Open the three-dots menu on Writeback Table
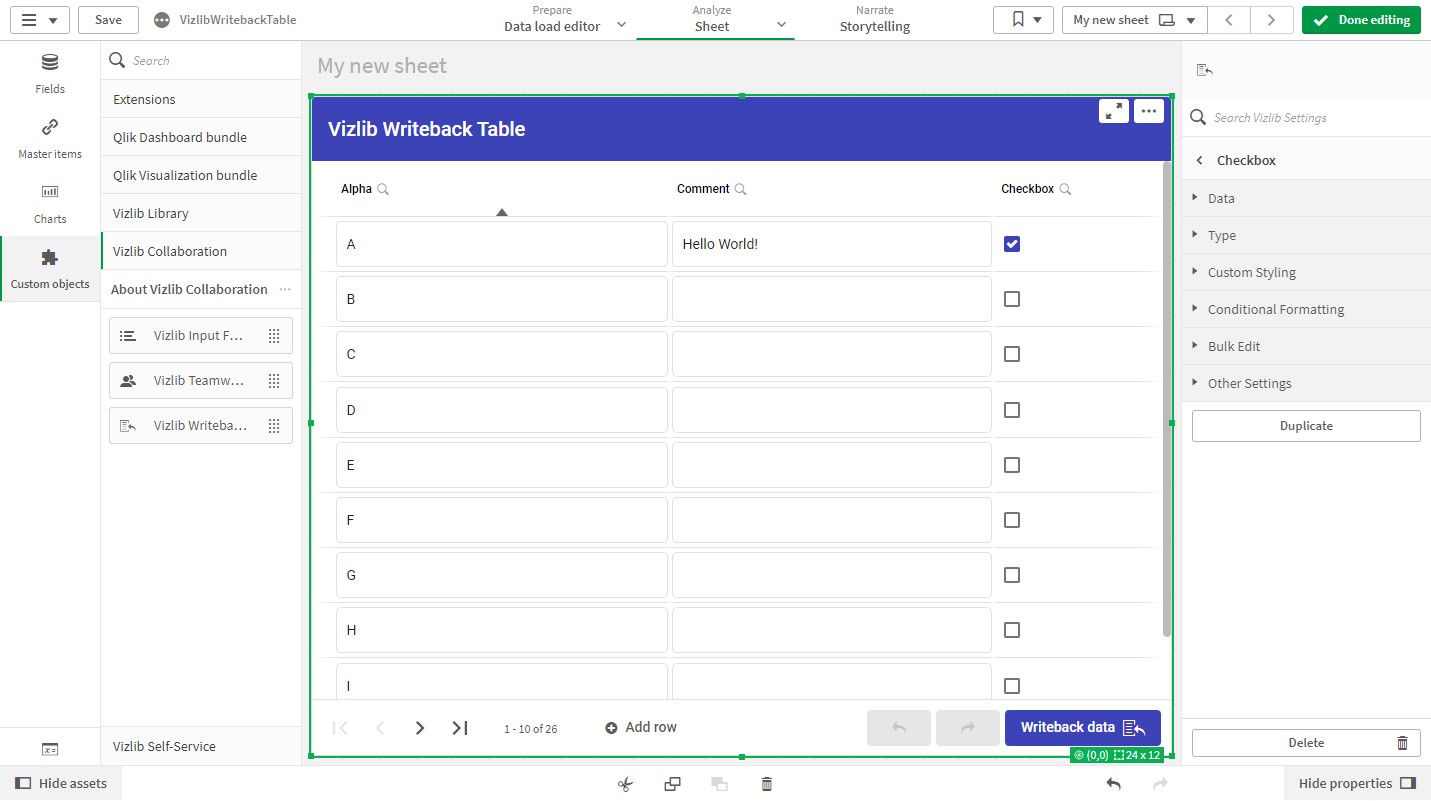This screenshot has width=1431, height=801. pos(1149,111)
